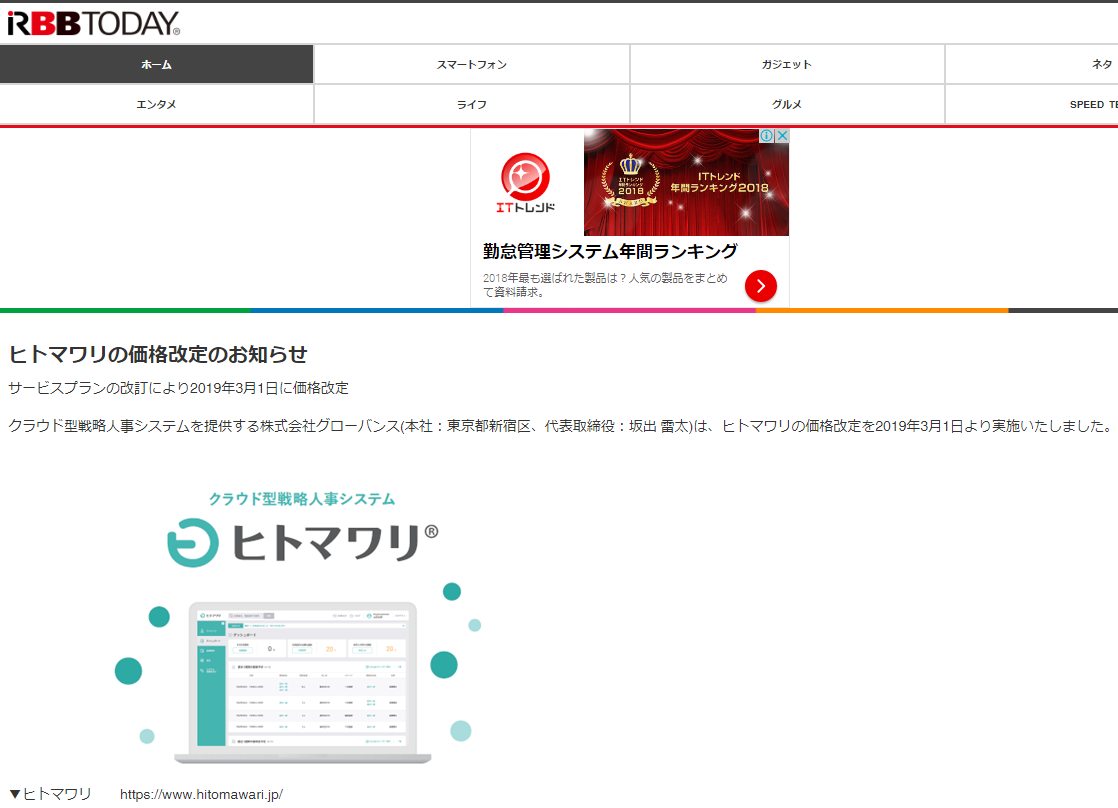1118x808 pixels.
Task: Navigate to the グルメ section
Action: click(787, 105)
